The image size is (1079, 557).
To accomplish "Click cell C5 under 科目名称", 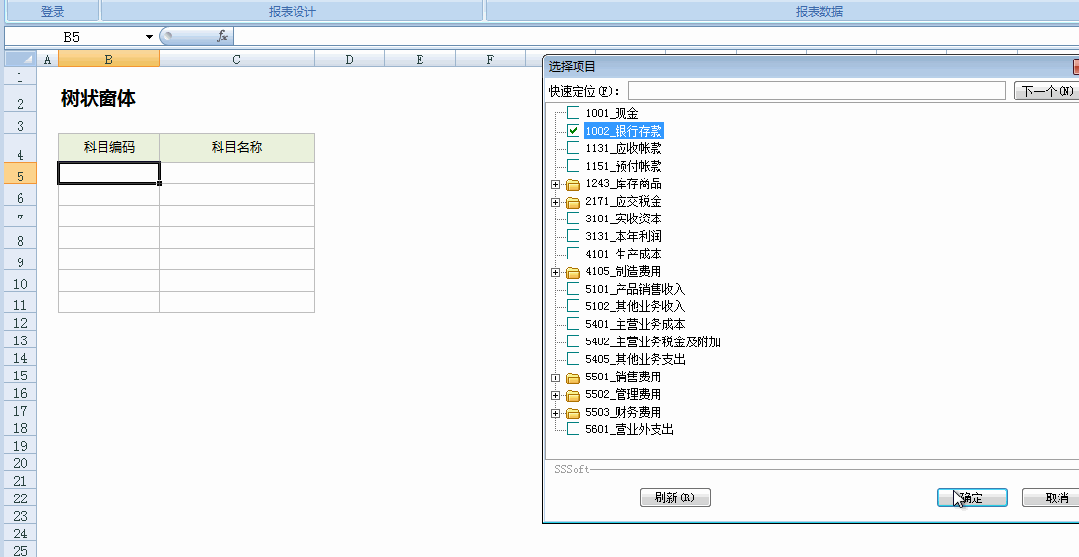I will click(237, 173).
